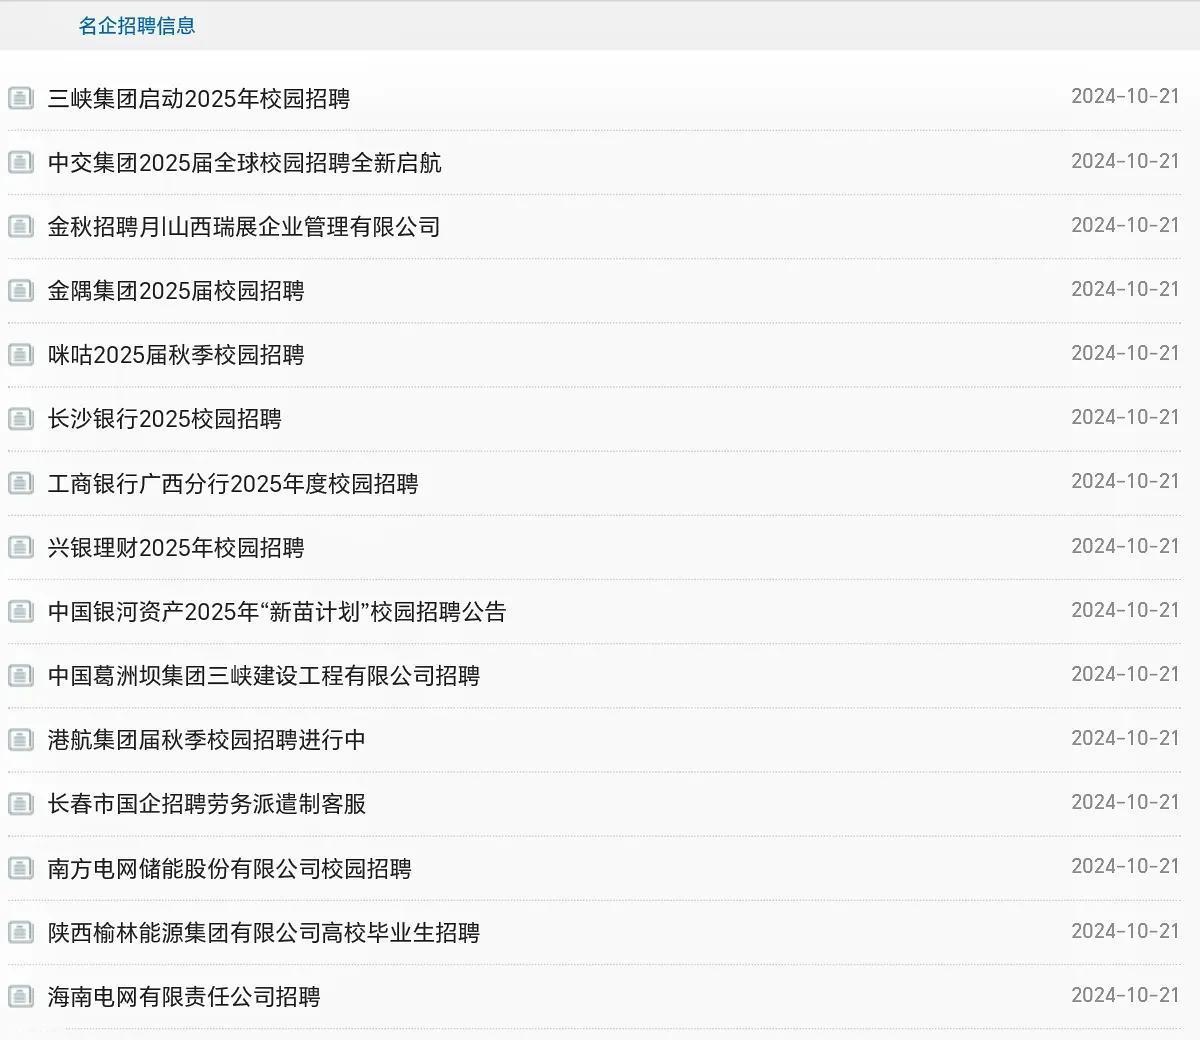This screenshot has width=1200, height=1040.
Task: Click document icon beside 中国银河资产2025年
Action: pos(21,611)
